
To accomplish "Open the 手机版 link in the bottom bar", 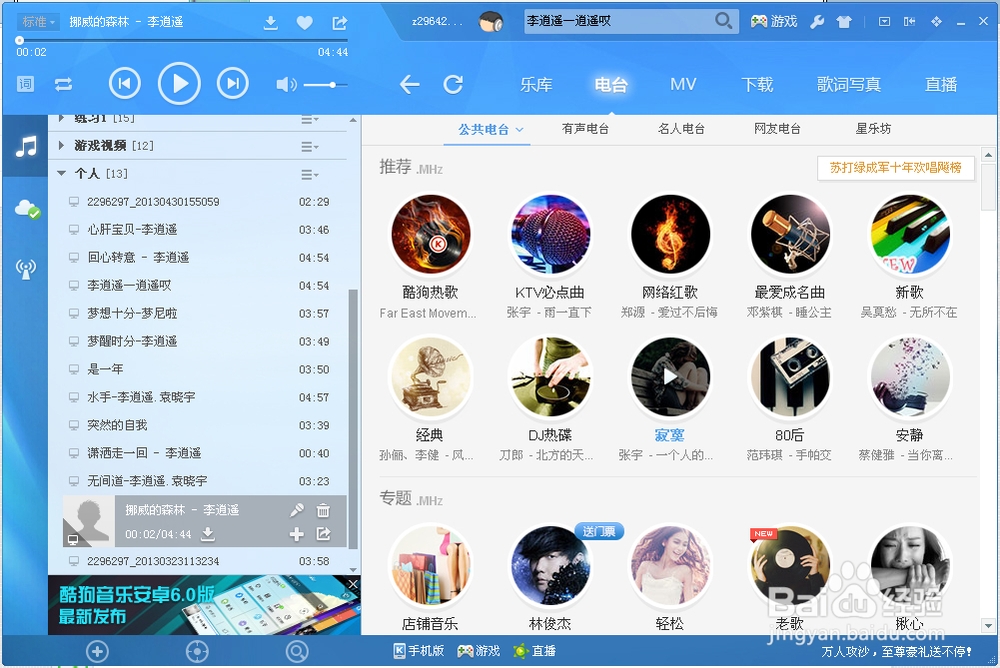I will click(x=418, y=651).
